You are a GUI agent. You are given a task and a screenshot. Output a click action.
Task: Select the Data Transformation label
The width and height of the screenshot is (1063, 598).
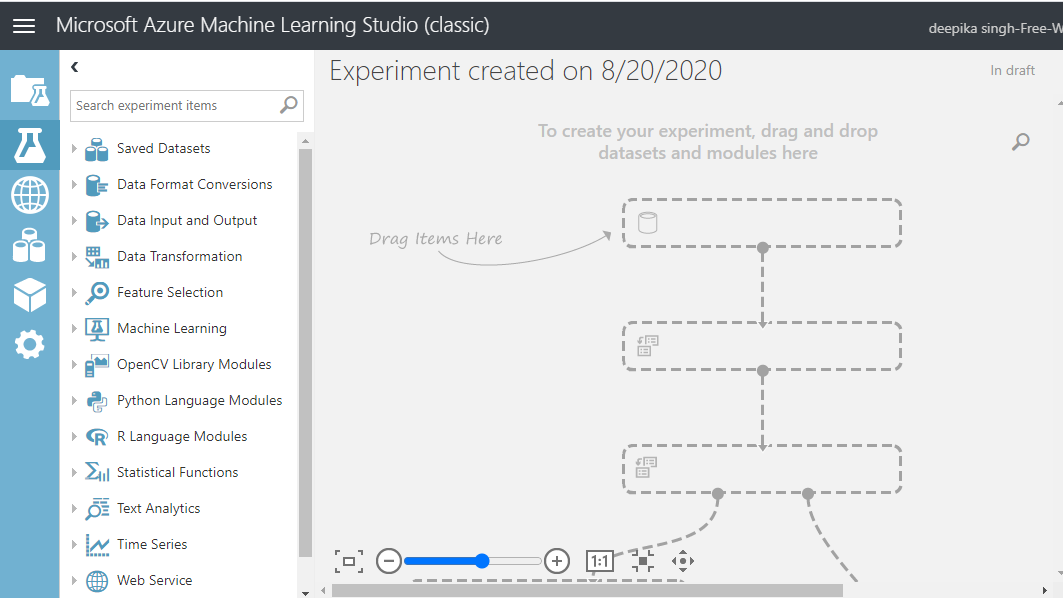coord(180,256)
